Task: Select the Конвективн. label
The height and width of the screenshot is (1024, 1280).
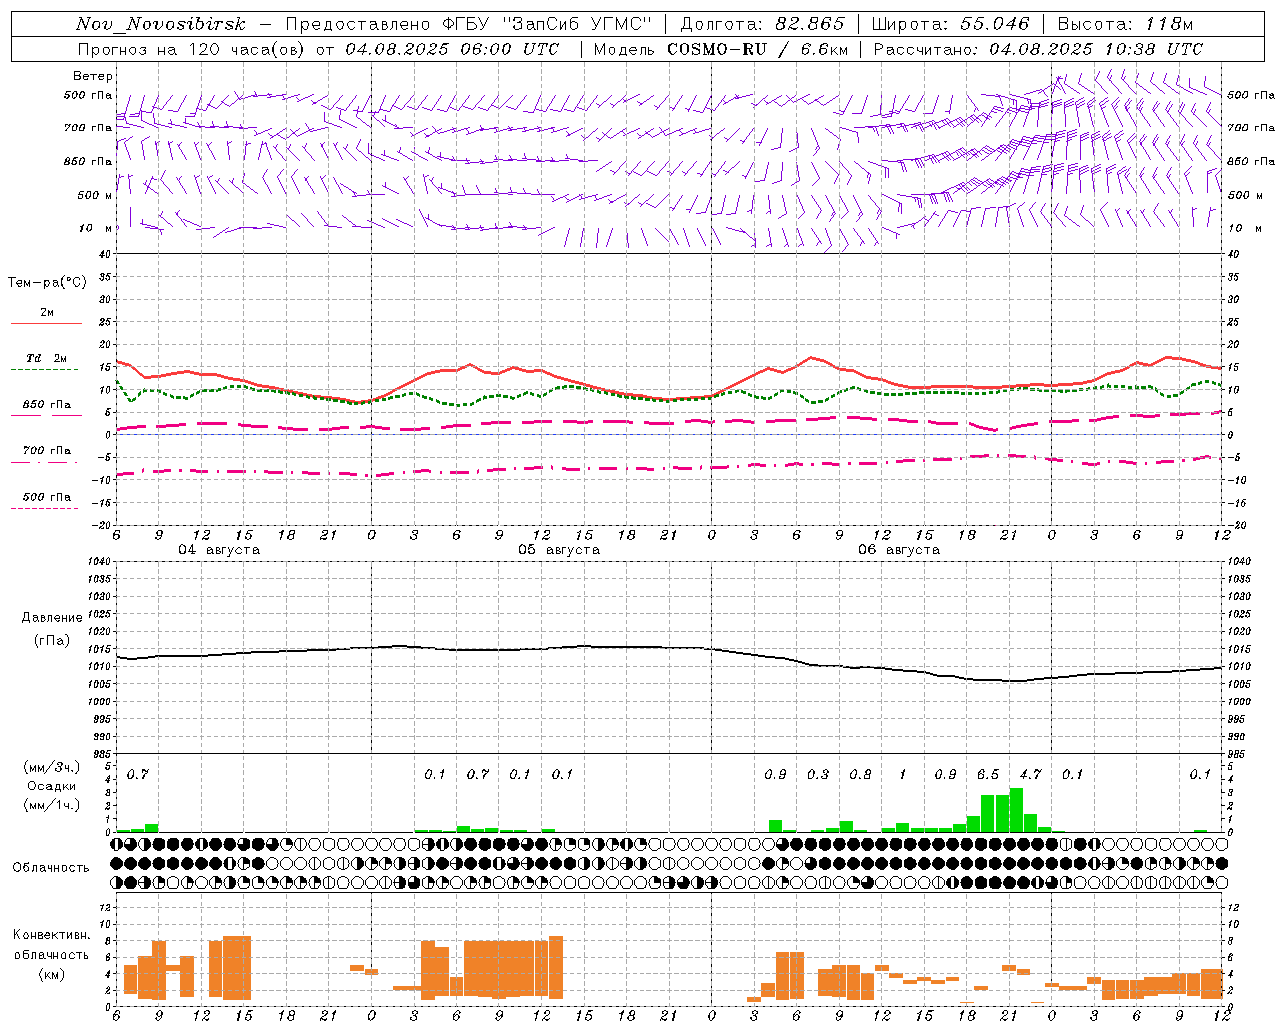Action: [x=51, y=935]
